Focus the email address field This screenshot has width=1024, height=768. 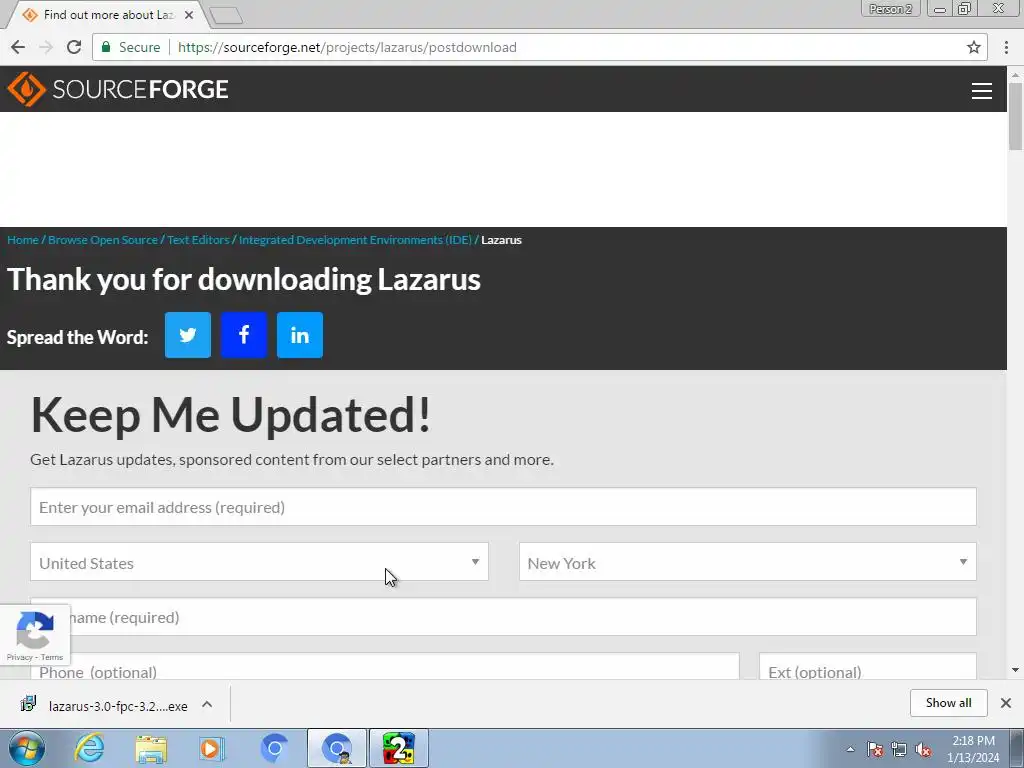504,506
